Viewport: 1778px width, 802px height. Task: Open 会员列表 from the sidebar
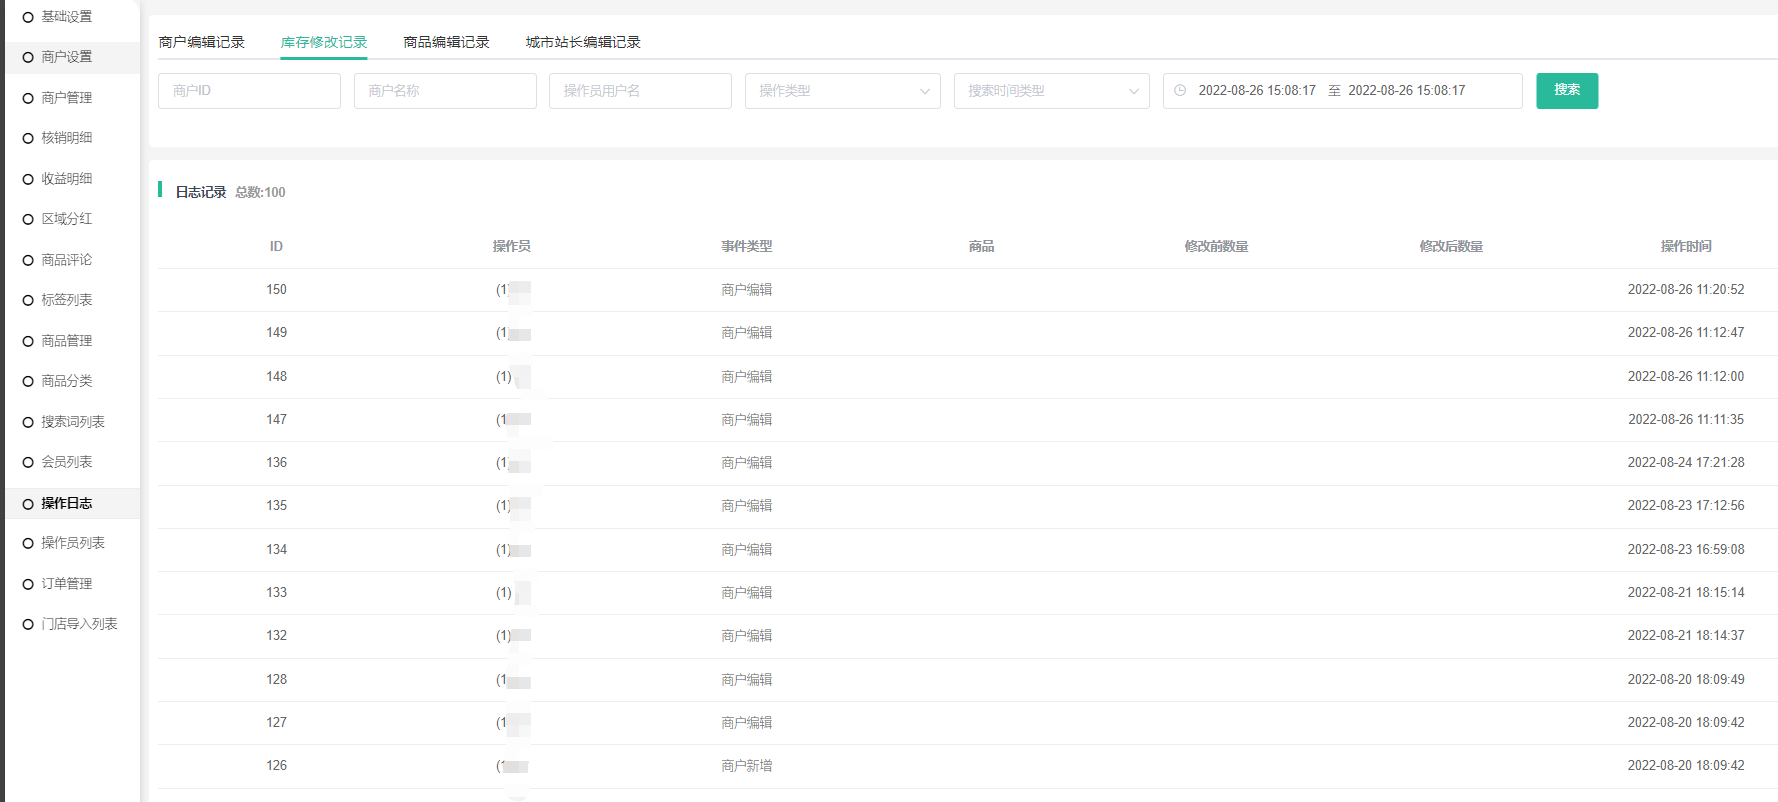[x=66, y=462]
